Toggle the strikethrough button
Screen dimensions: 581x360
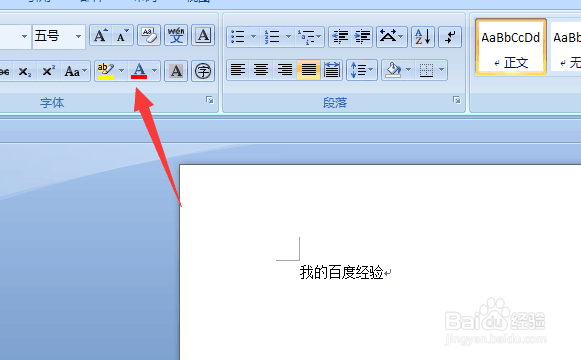point(5,71)
